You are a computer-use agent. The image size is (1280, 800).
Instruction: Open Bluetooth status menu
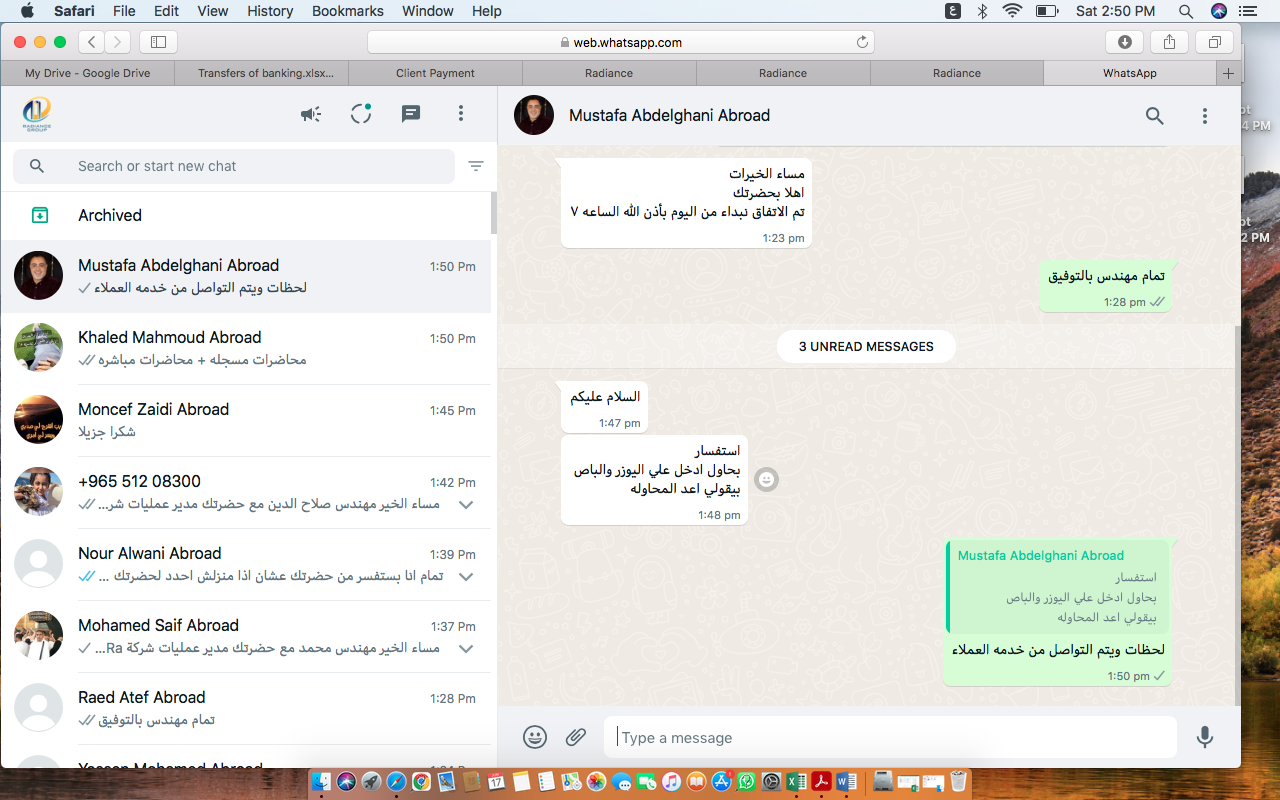point(982,11)
